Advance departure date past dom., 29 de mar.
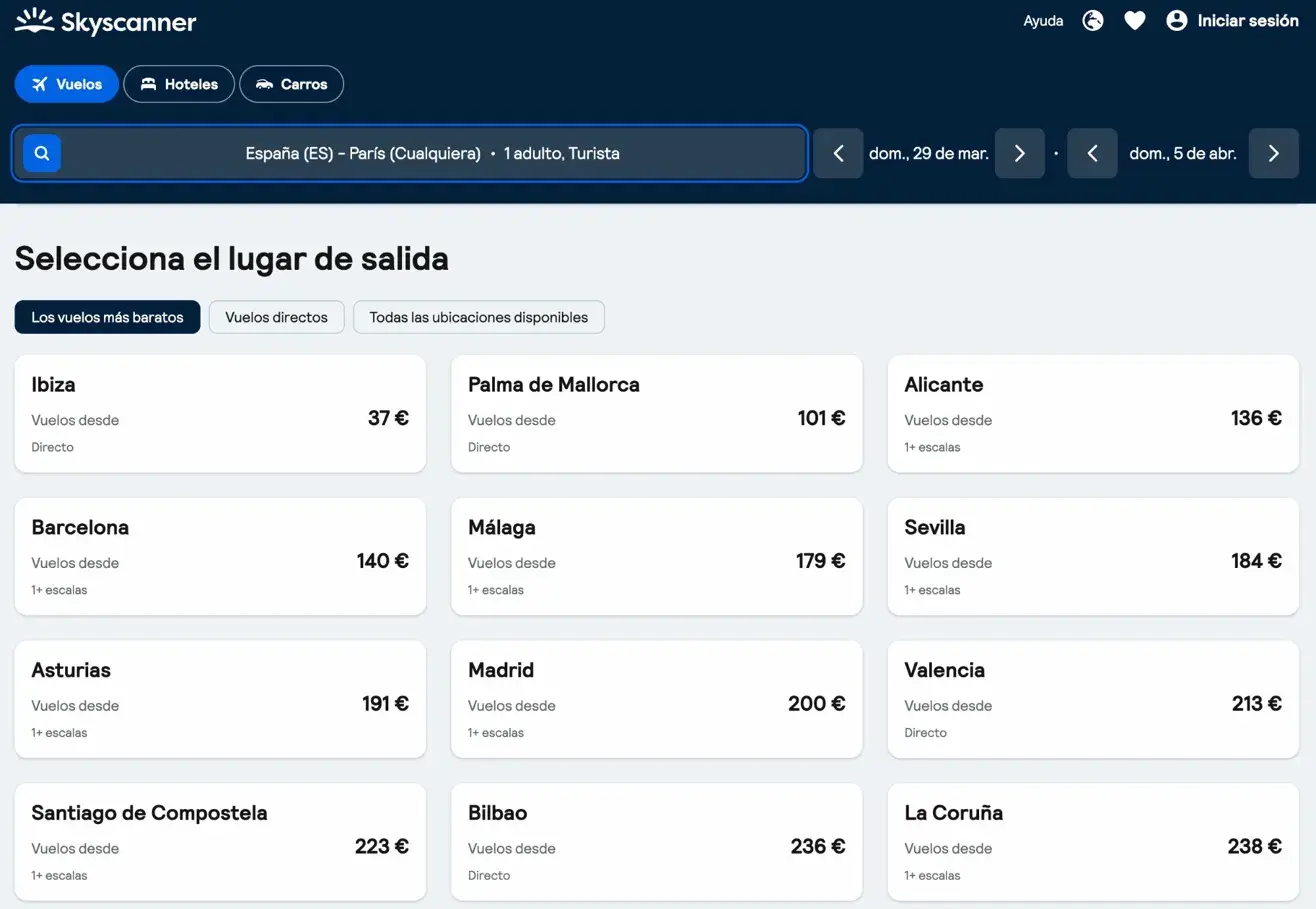The height and width of the screenshot is (909, 1316). (x=1019, y=153)
